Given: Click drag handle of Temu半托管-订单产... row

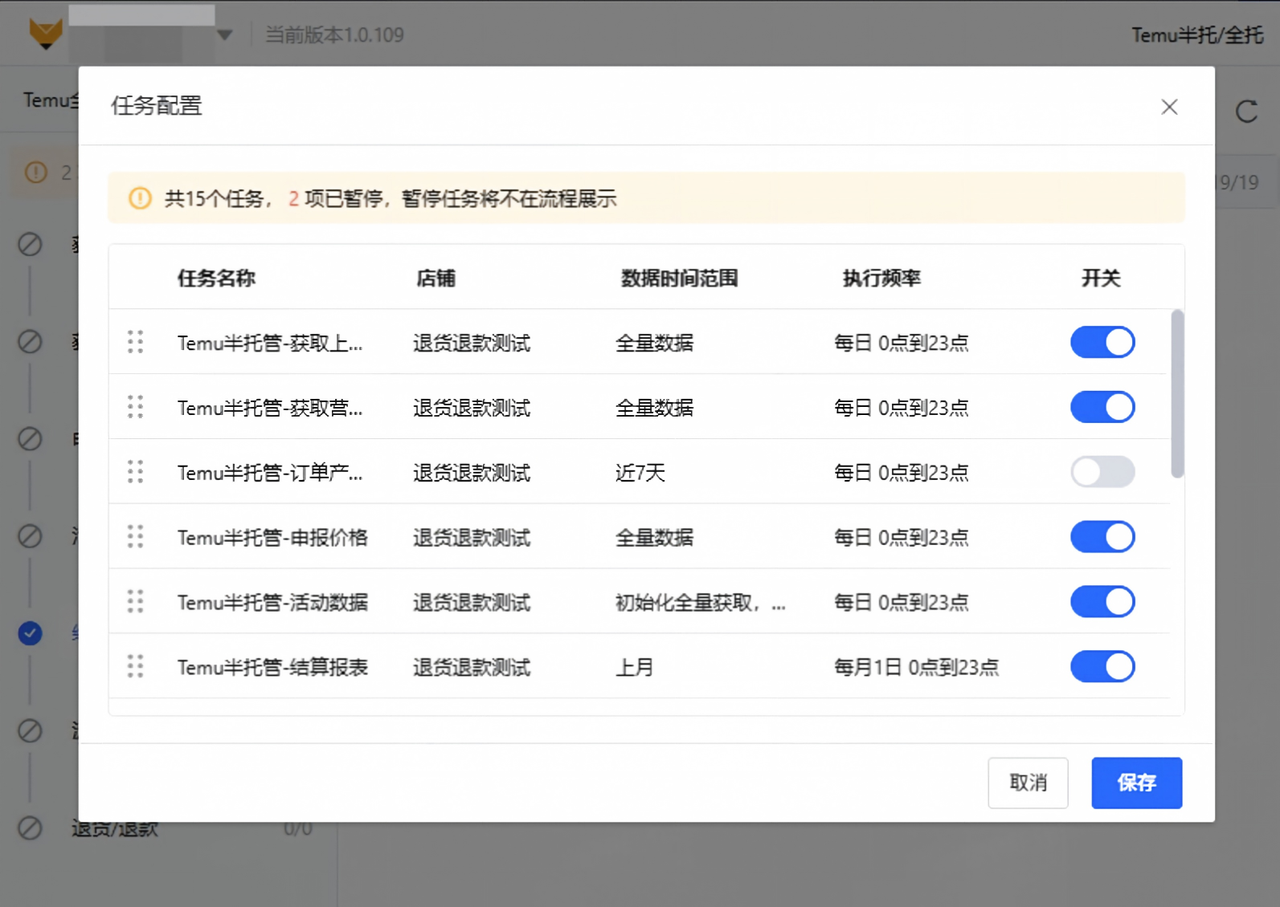Looking at the screenshot, I should 136,472.
